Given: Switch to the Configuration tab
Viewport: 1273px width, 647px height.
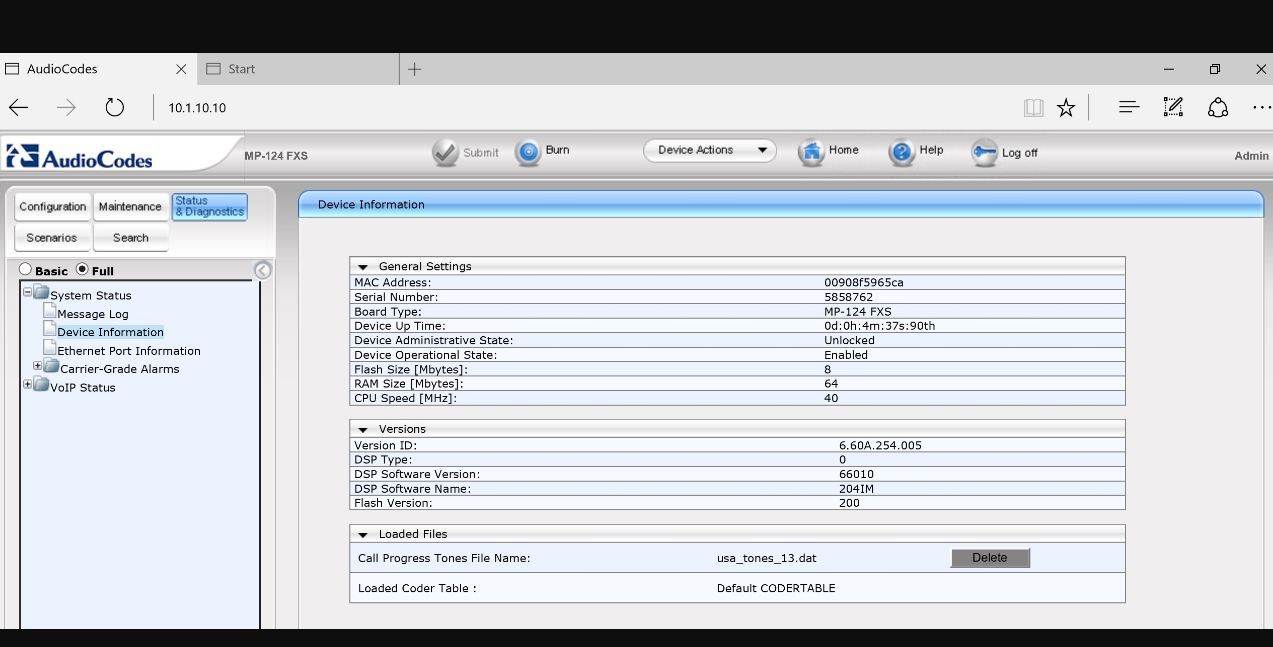Looking at the screenshot, I should coord(52,207).
